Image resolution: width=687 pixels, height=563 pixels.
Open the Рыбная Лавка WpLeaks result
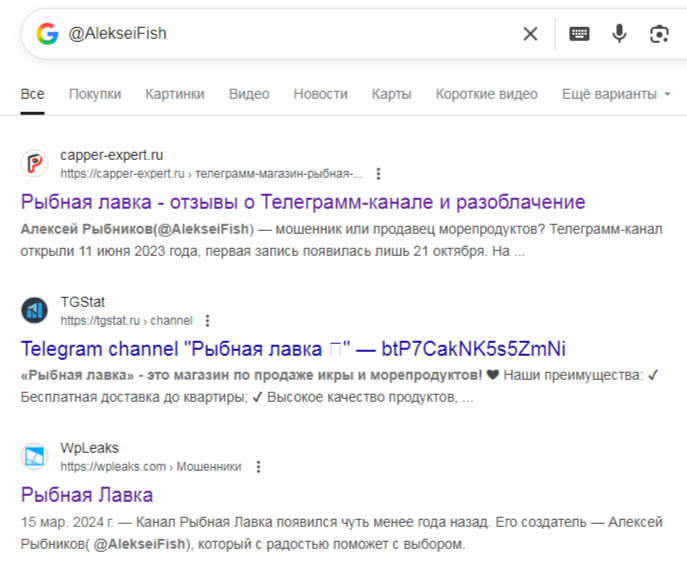click(x=87, y=495)
